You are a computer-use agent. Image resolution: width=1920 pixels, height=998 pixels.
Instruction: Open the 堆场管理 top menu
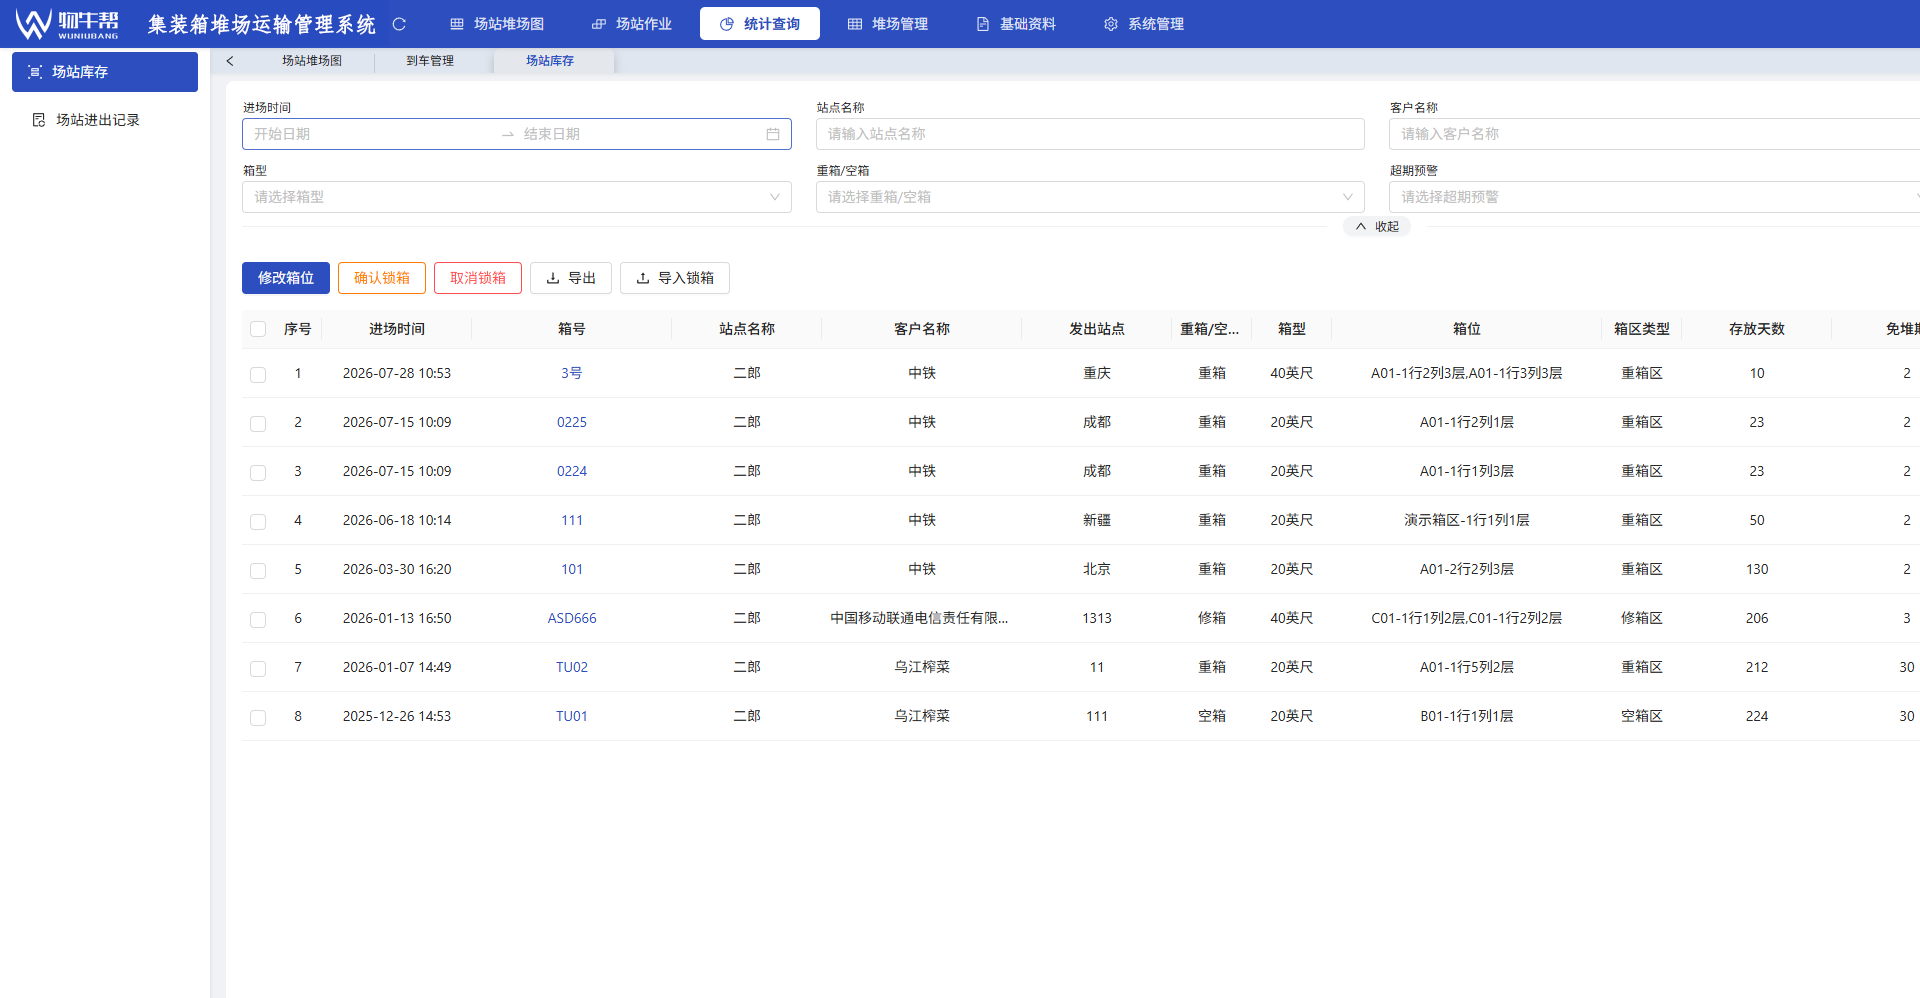pos(888,24)
